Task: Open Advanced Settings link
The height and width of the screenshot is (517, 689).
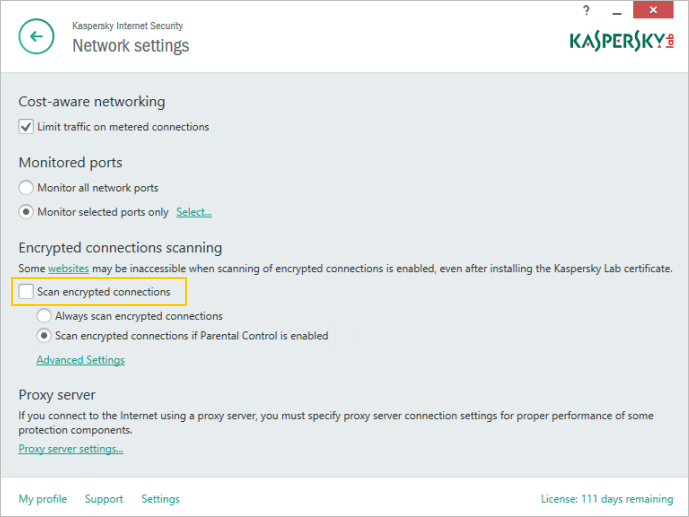Action: 80,360
